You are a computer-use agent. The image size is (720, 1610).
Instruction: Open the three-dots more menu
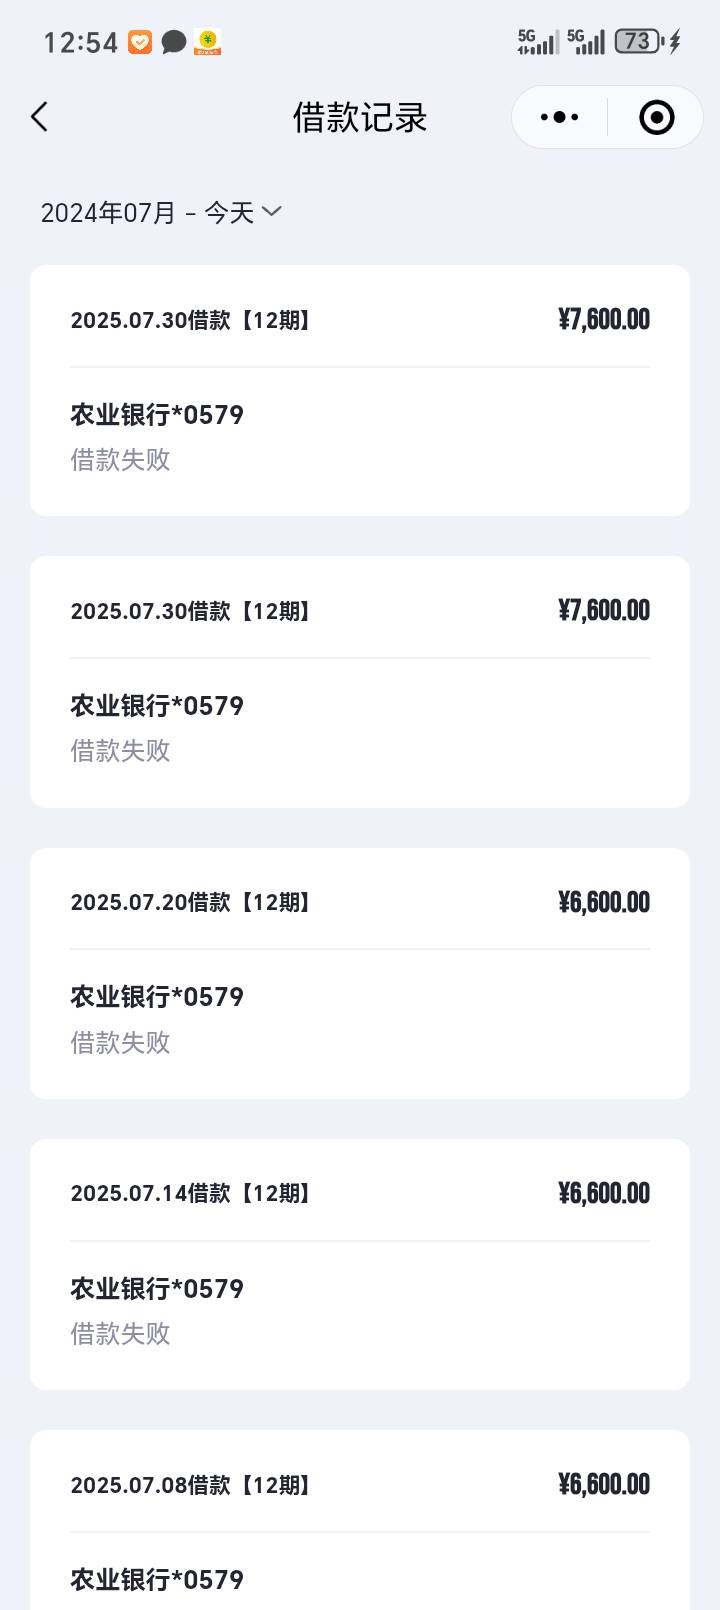[x=559, y=117]
